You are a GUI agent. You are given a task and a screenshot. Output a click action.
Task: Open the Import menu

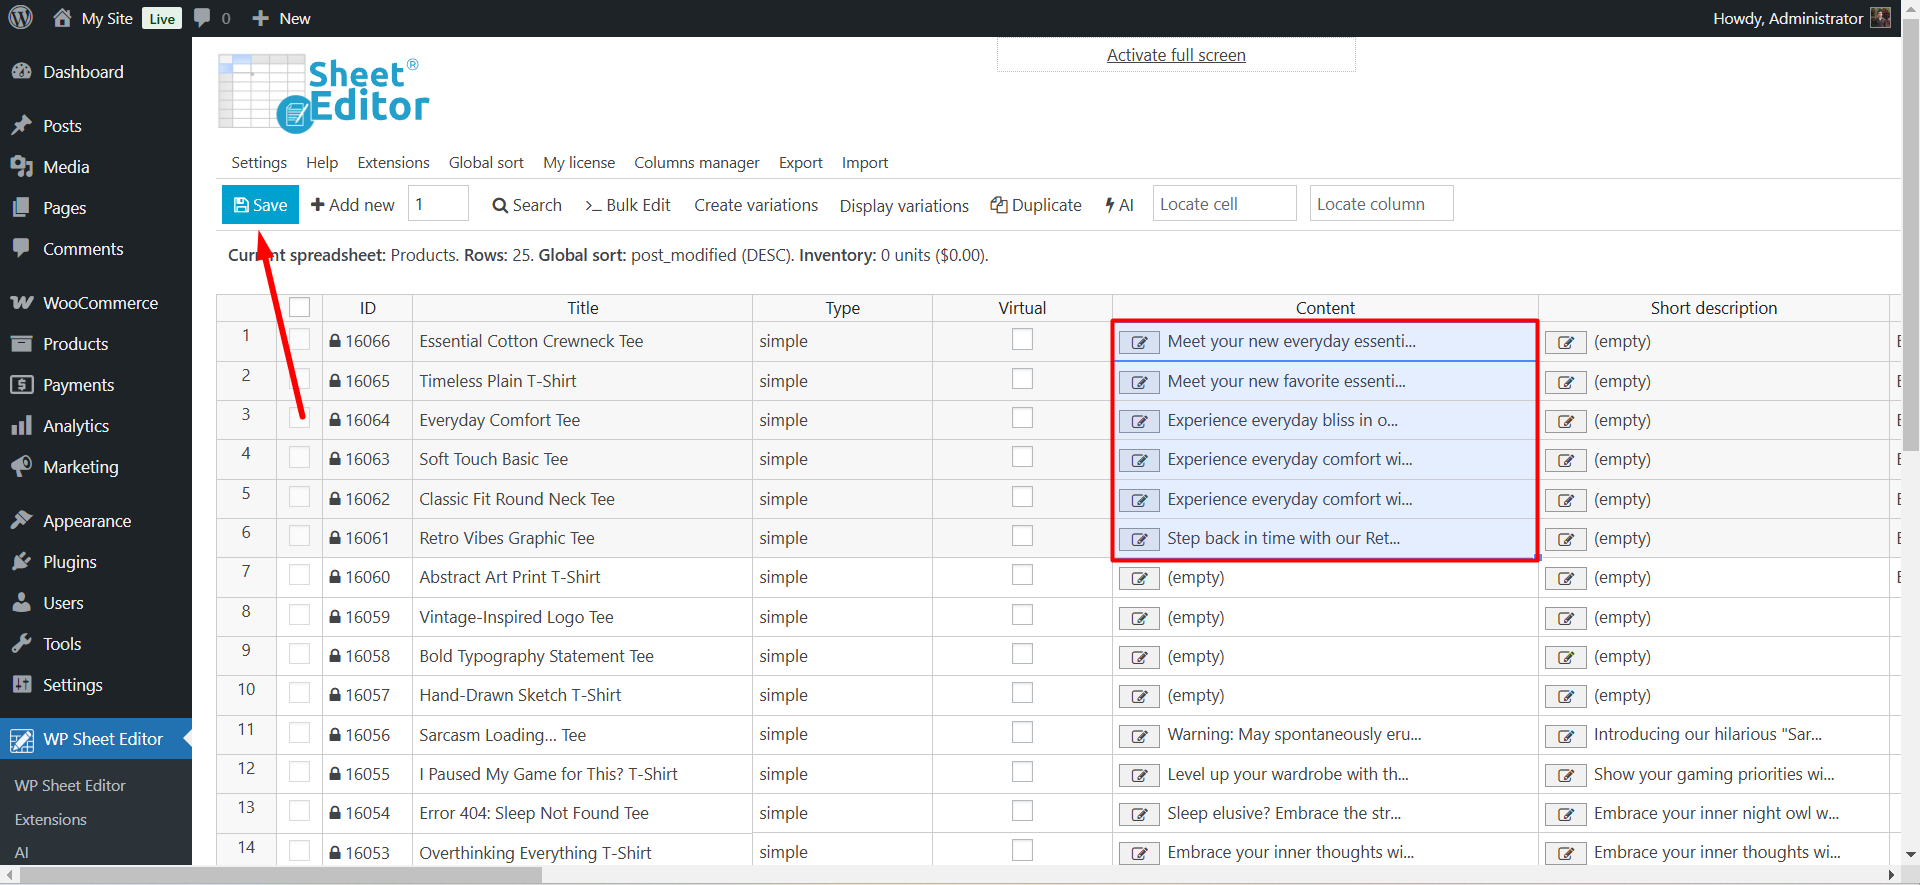pos(865,163)
